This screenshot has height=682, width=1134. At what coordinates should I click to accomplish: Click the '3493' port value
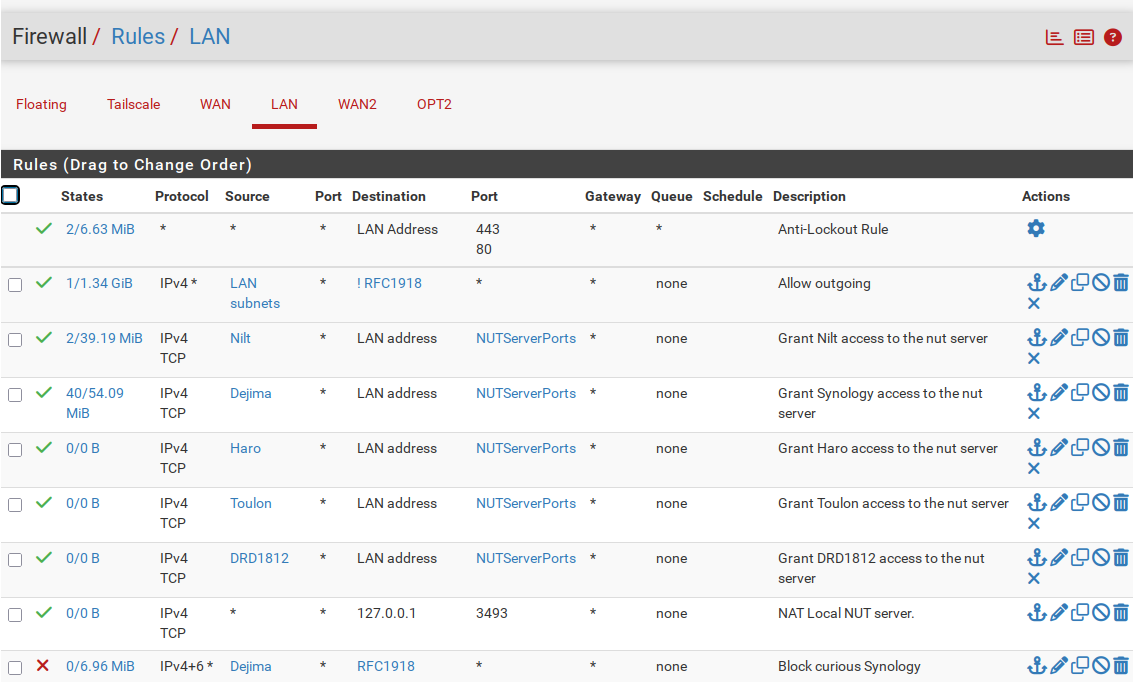[x=492, y=613]
